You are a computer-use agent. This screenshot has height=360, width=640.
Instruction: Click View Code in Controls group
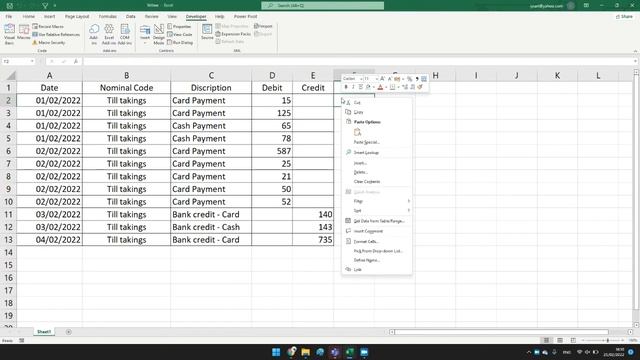pos(180,35)
